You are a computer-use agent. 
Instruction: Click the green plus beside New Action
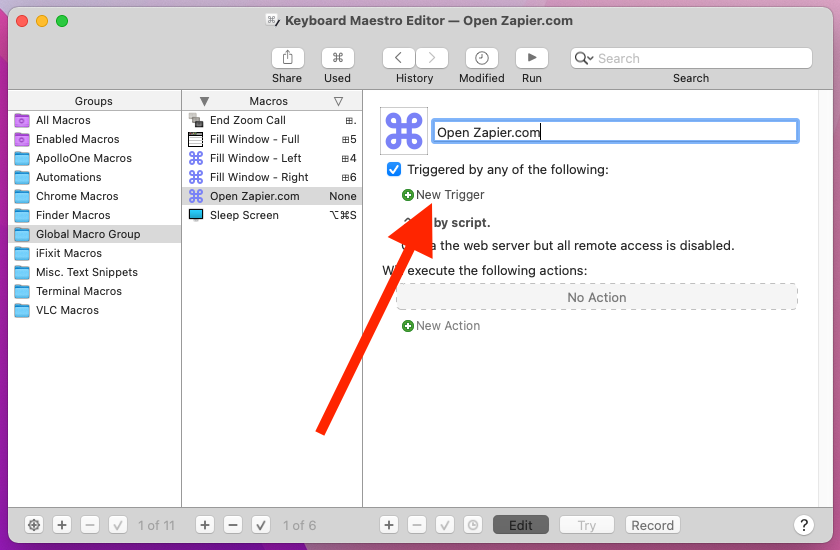click(408, 326)
